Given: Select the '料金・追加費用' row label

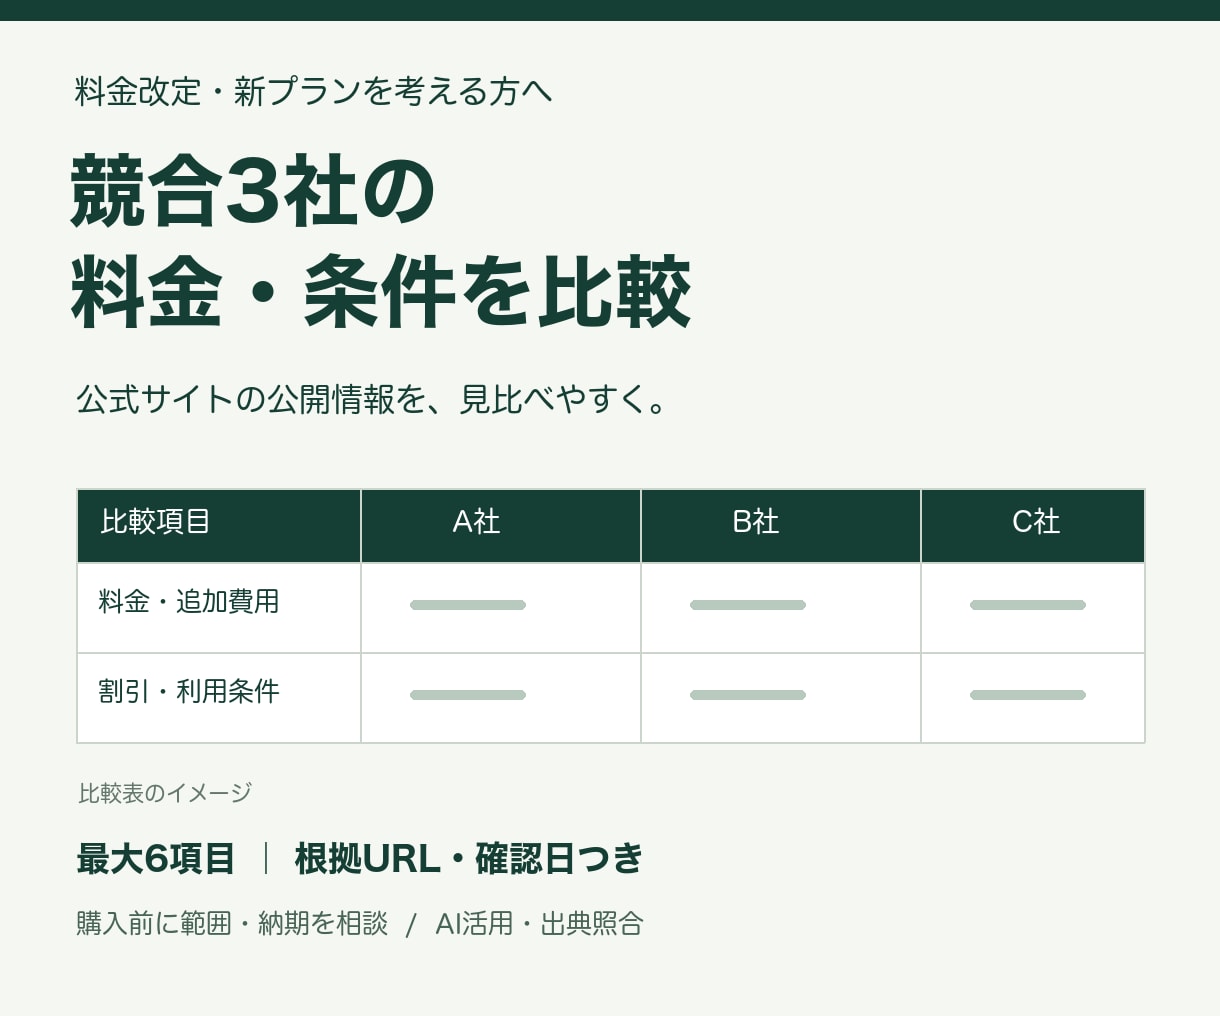Looking at the screenshot, I should point(189,601).
